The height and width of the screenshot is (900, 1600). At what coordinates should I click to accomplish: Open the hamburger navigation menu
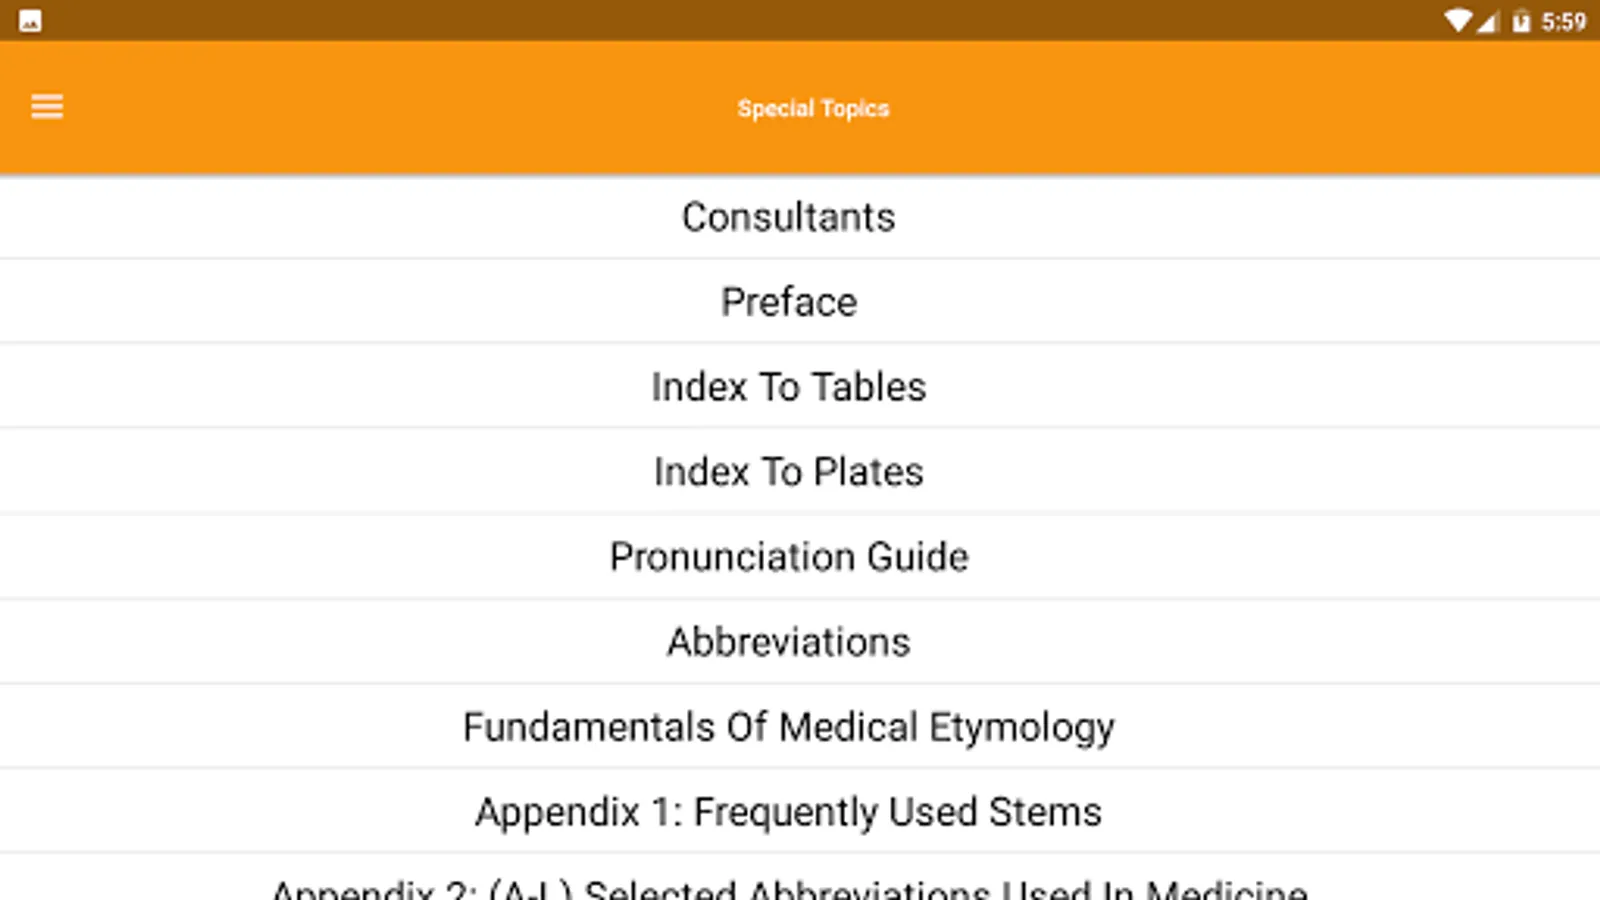click(47, 106)
